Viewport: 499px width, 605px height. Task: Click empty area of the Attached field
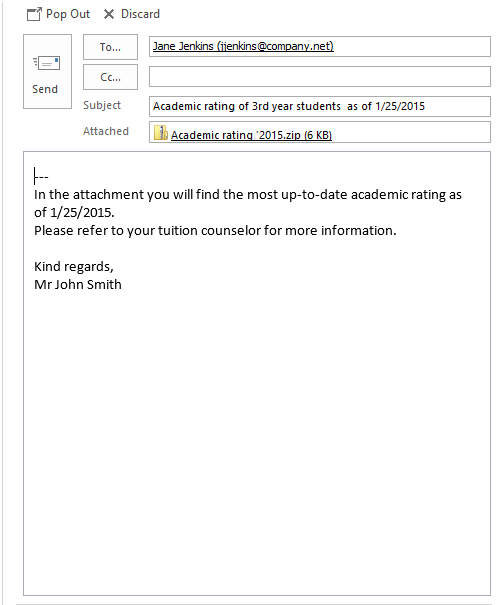click(x=410, y=132)
